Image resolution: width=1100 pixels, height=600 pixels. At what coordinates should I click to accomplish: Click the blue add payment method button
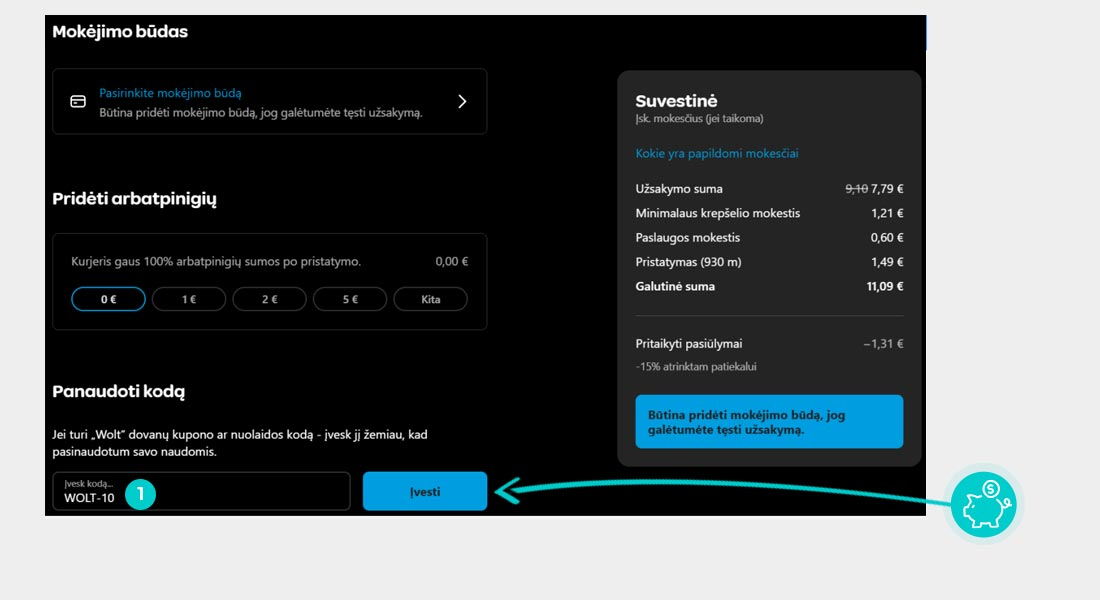click(x=769, y=422)
